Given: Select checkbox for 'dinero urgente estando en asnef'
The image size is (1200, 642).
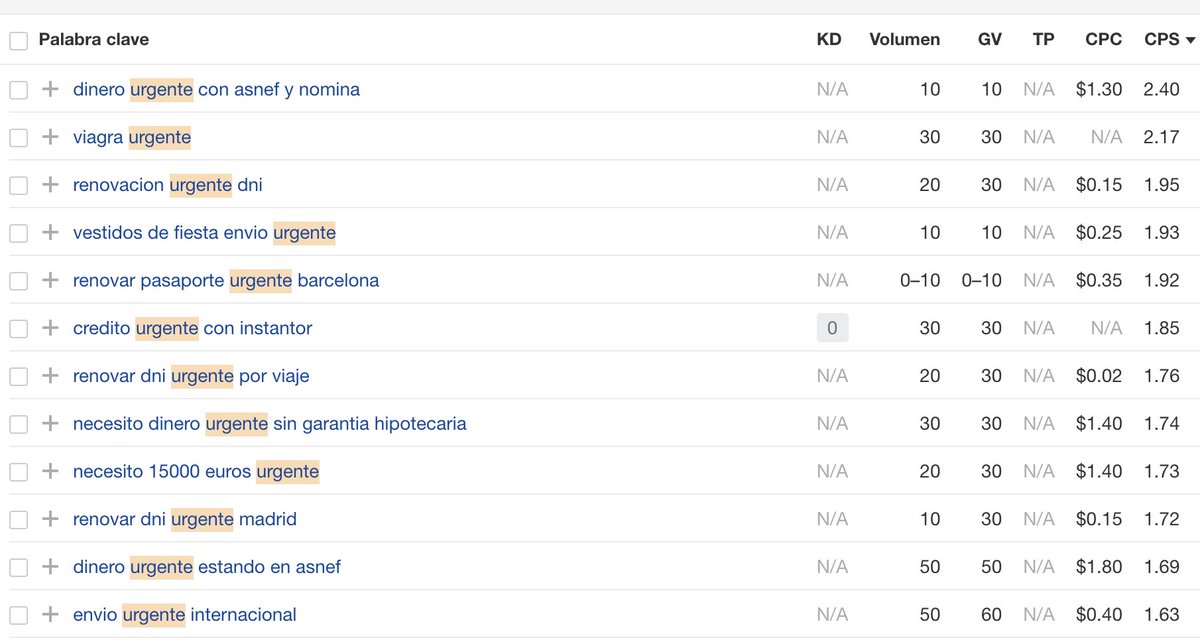Looking at the screenshot, I should [18, 568].
